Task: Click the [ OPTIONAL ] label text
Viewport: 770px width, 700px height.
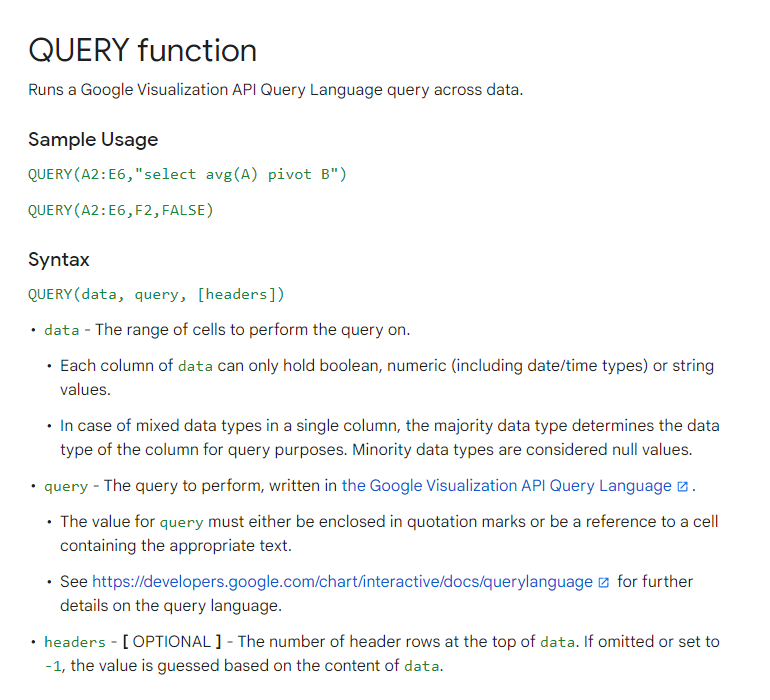Action: tap(171, 642)
